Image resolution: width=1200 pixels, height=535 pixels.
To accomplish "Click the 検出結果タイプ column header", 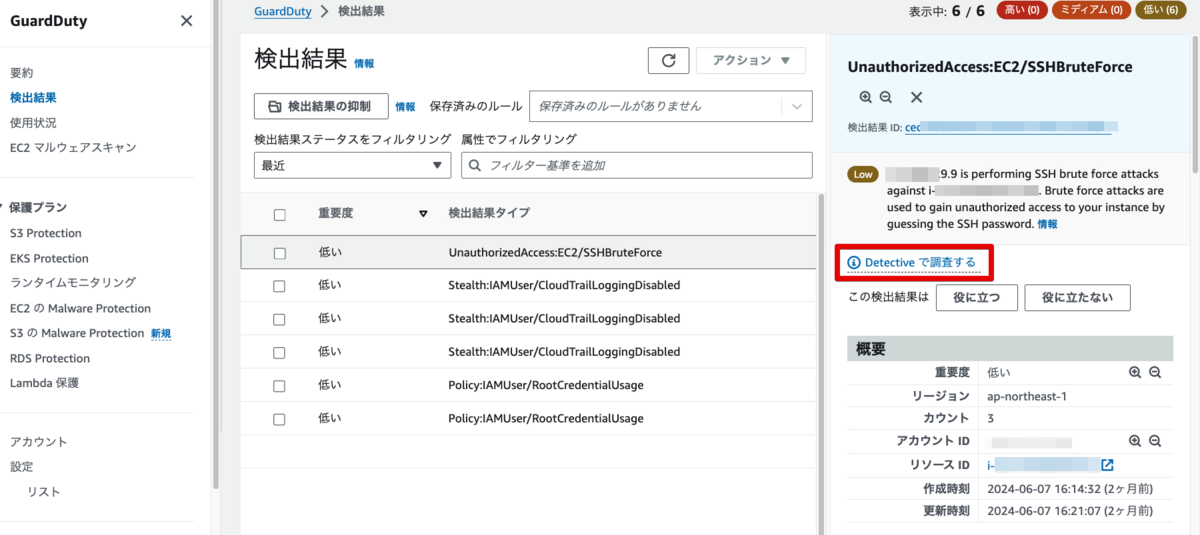I will [x=489, y=214].
